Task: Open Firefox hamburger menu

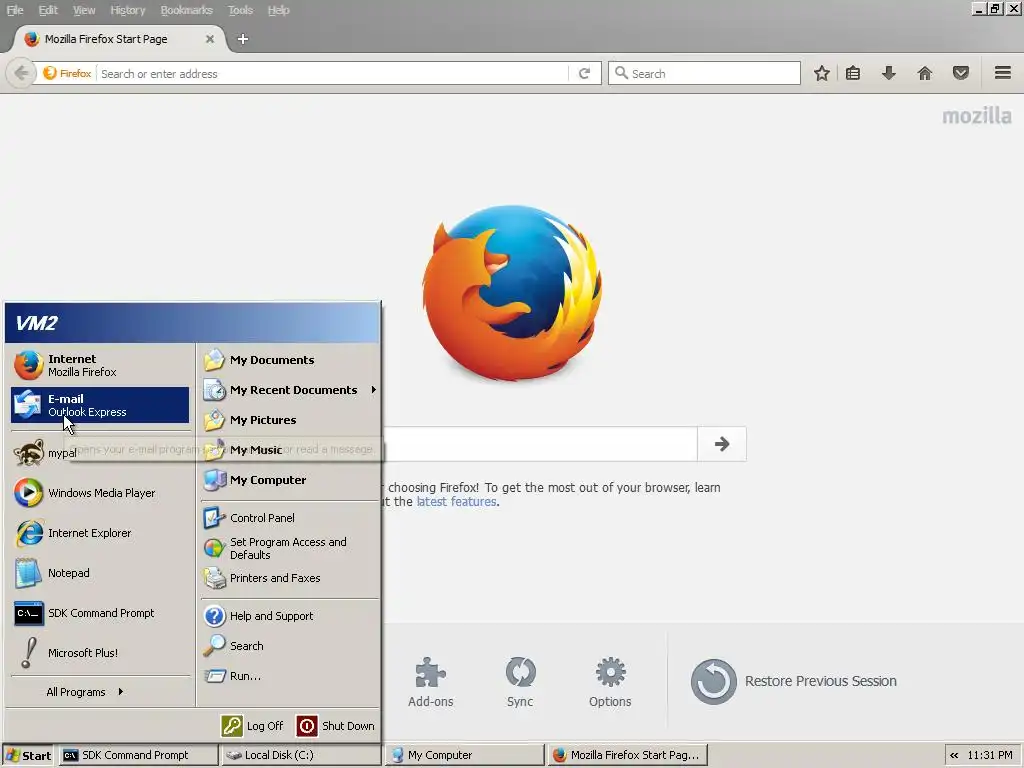Action: pyautogui.click(x=1002, y=73)
